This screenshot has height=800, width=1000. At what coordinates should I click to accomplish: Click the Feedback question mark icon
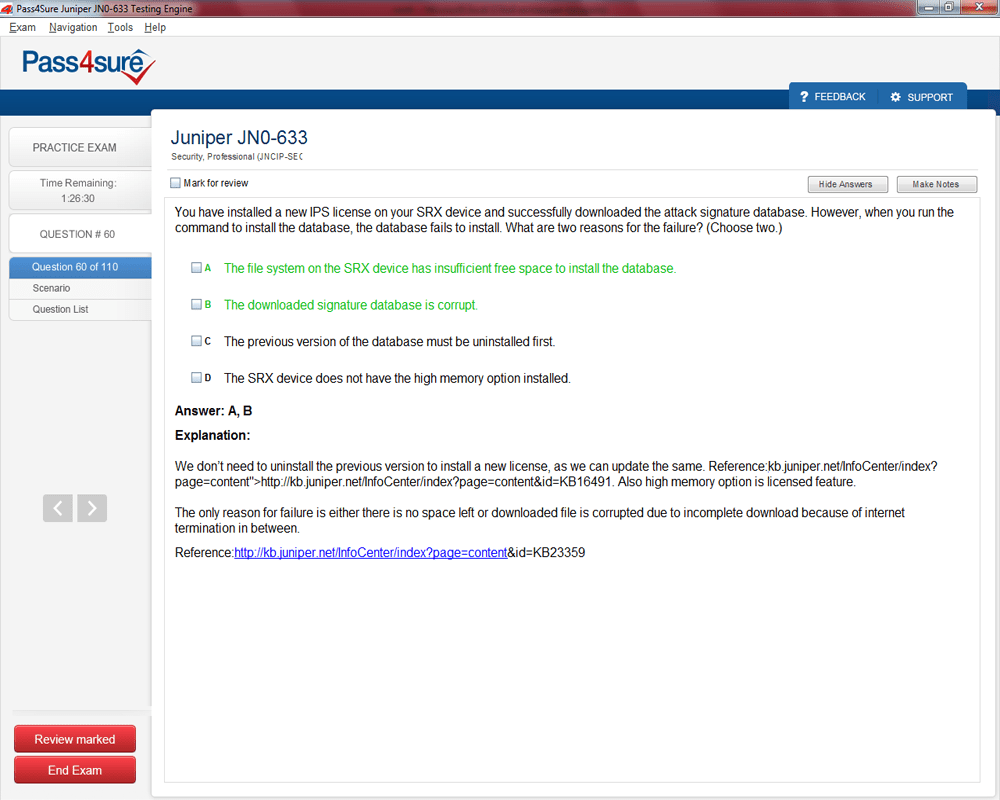(x=804, y=96)
